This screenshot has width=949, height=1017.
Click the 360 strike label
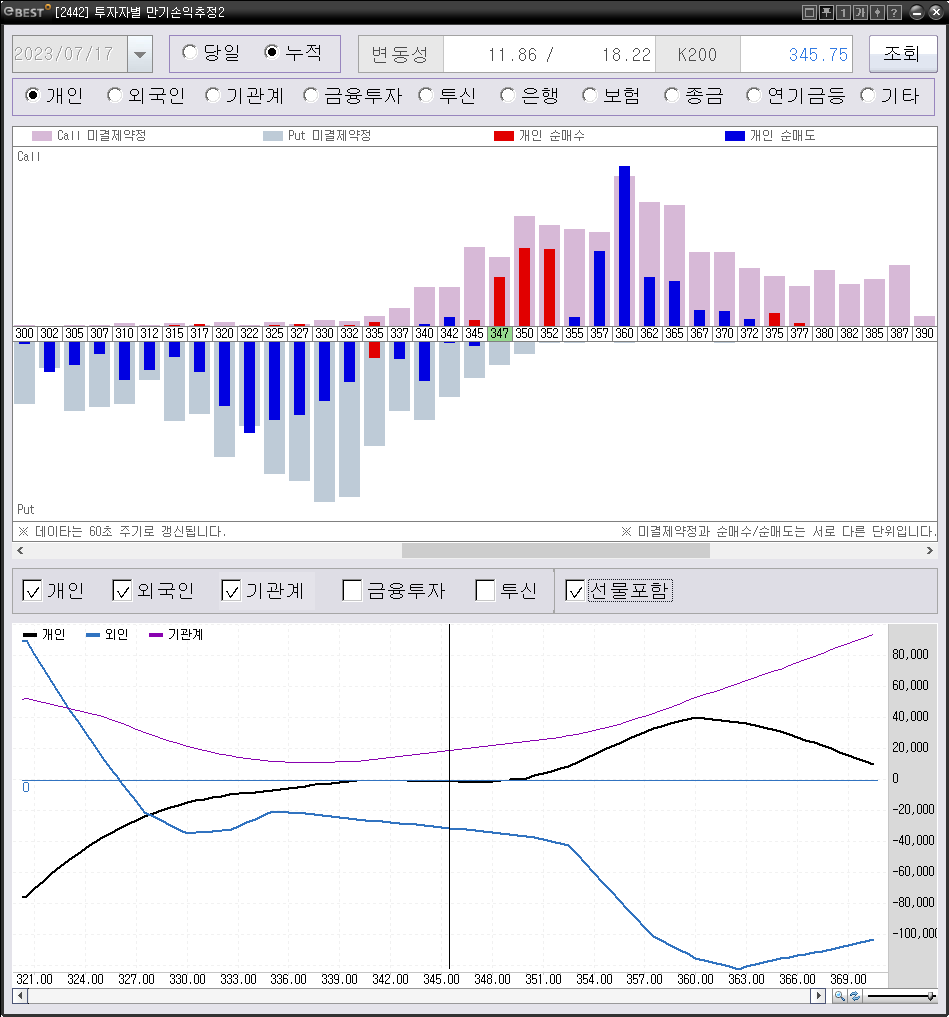click(624, 333)
